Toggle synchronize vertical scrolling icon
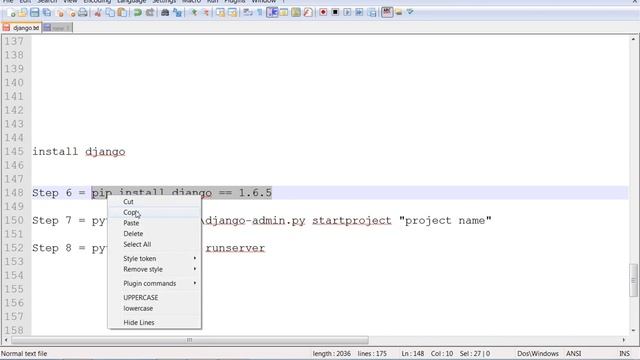Viewport: 640px width, 360px height. pyautogui.click(x=220, y=13)
